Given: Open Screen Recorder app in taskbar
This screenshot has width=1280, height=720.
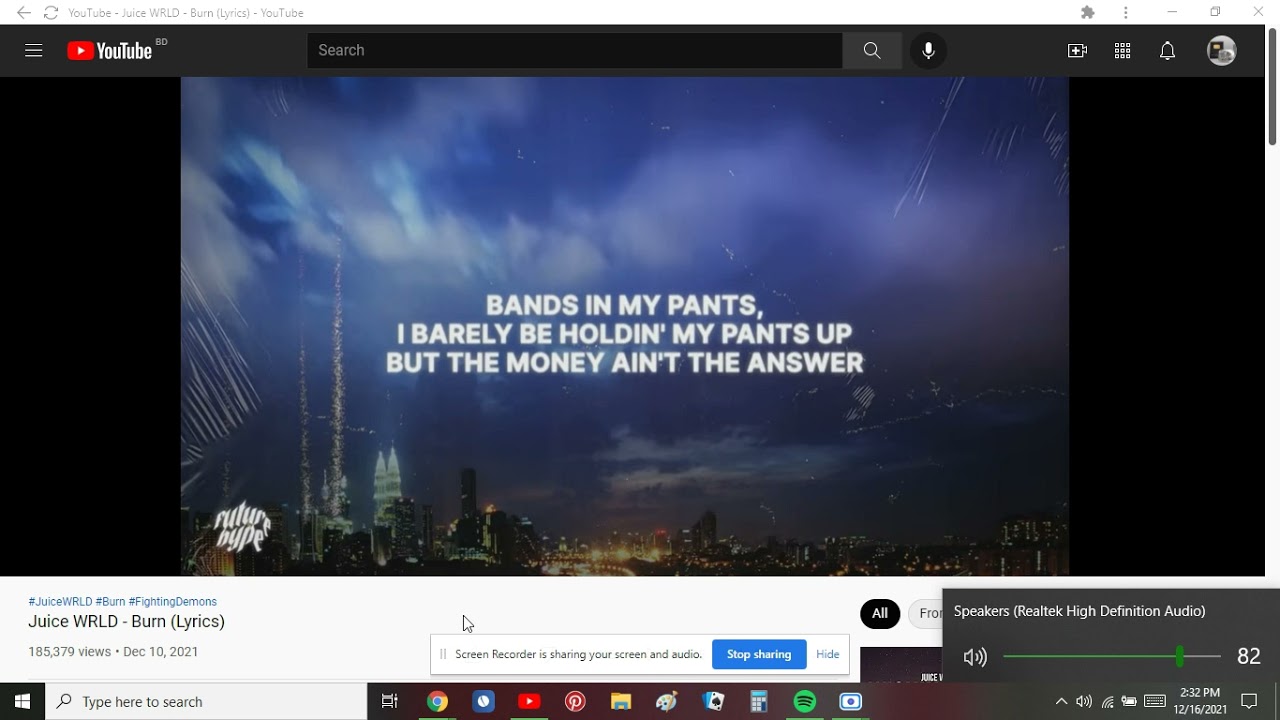Looking at the screenshot, I should tap(851, 701).
